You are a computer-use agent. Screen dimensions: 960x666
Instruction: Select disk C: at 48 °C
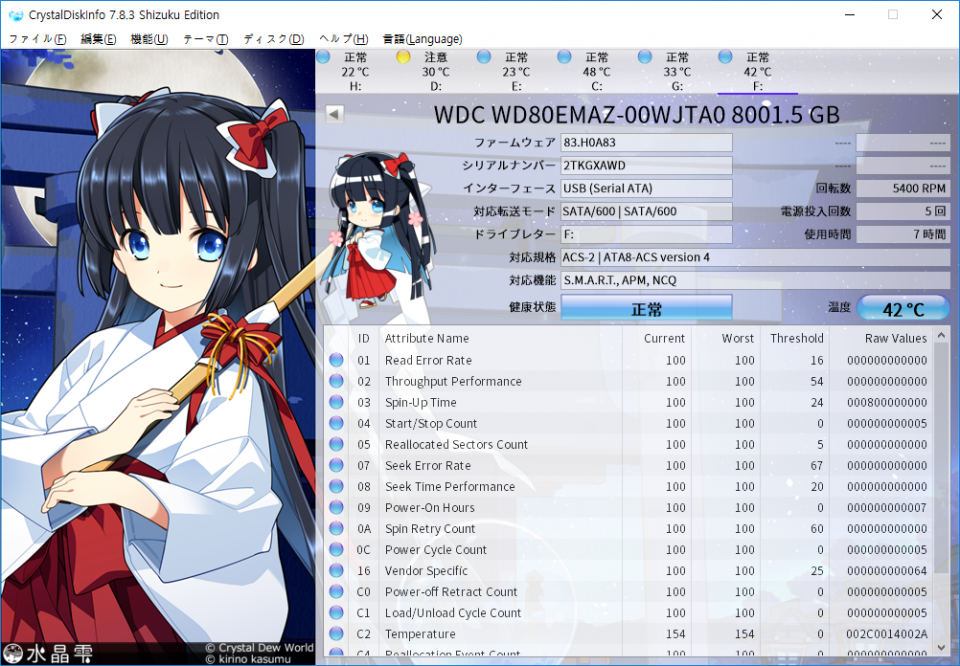point(597,72)
